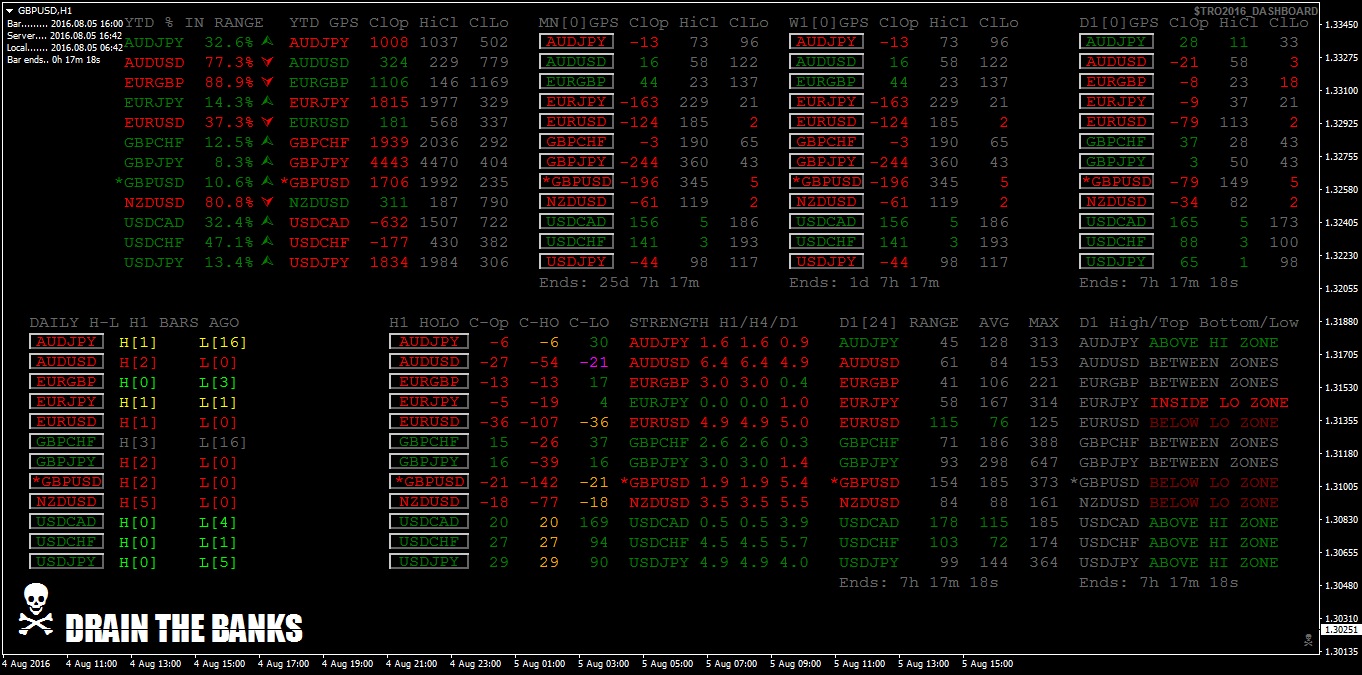This screenshot has height=675, width=1362.
Task: Open the EURJPY button in the W1[0]GPS panel
Action: 826,102
